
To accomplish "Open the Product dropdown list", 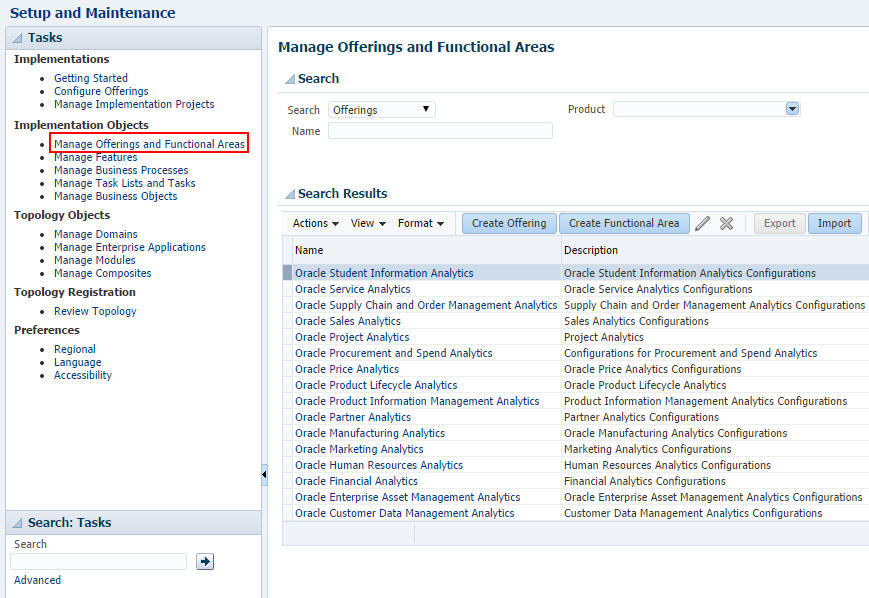I will (792, 109).
